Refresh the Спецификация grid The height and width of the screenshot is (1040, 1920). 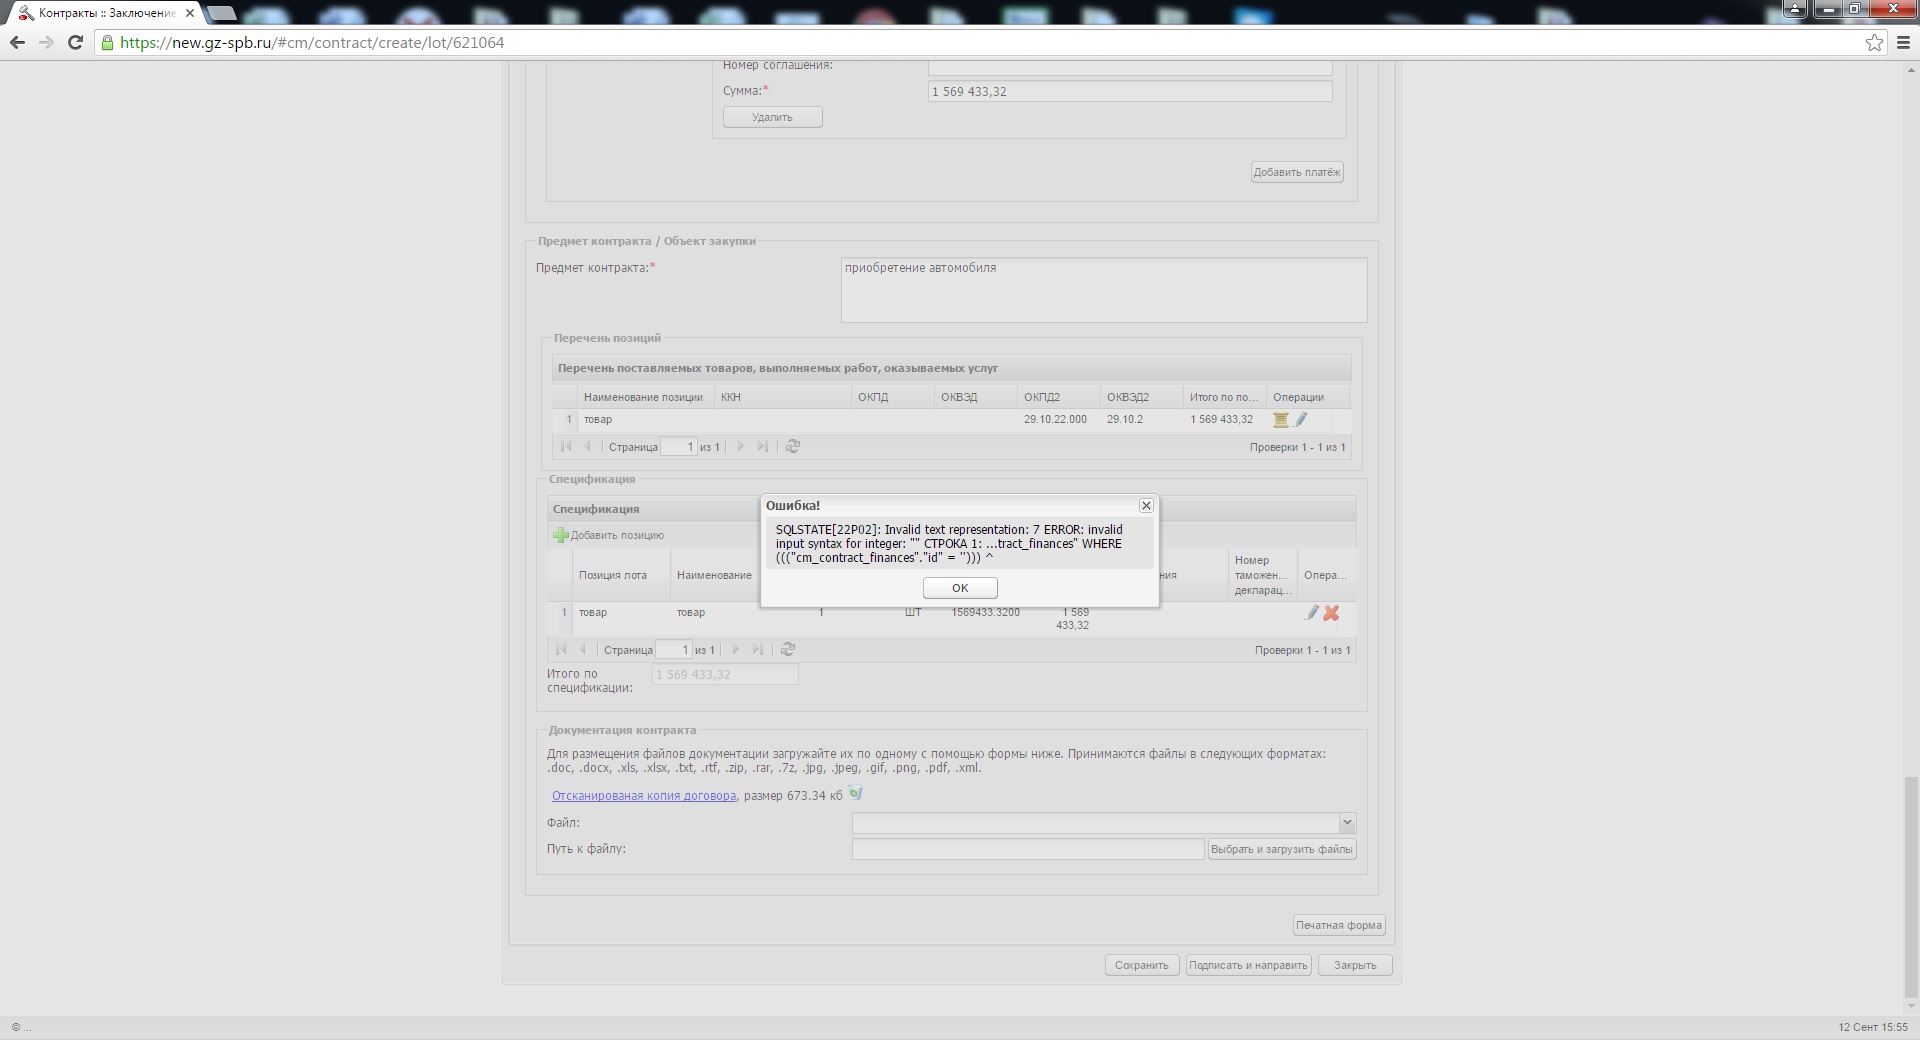(788, 649)
